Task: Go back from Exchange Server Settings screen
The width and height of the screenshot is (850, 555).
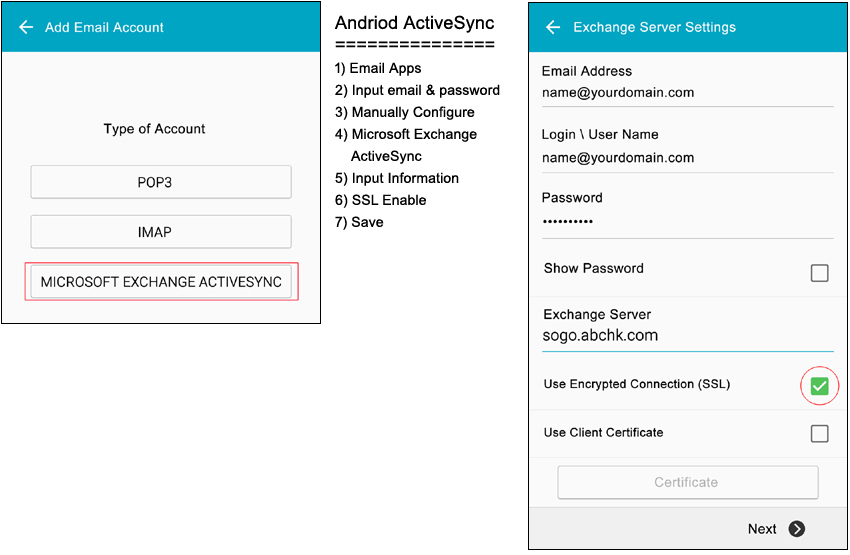Action: click(x=553, y=27)
